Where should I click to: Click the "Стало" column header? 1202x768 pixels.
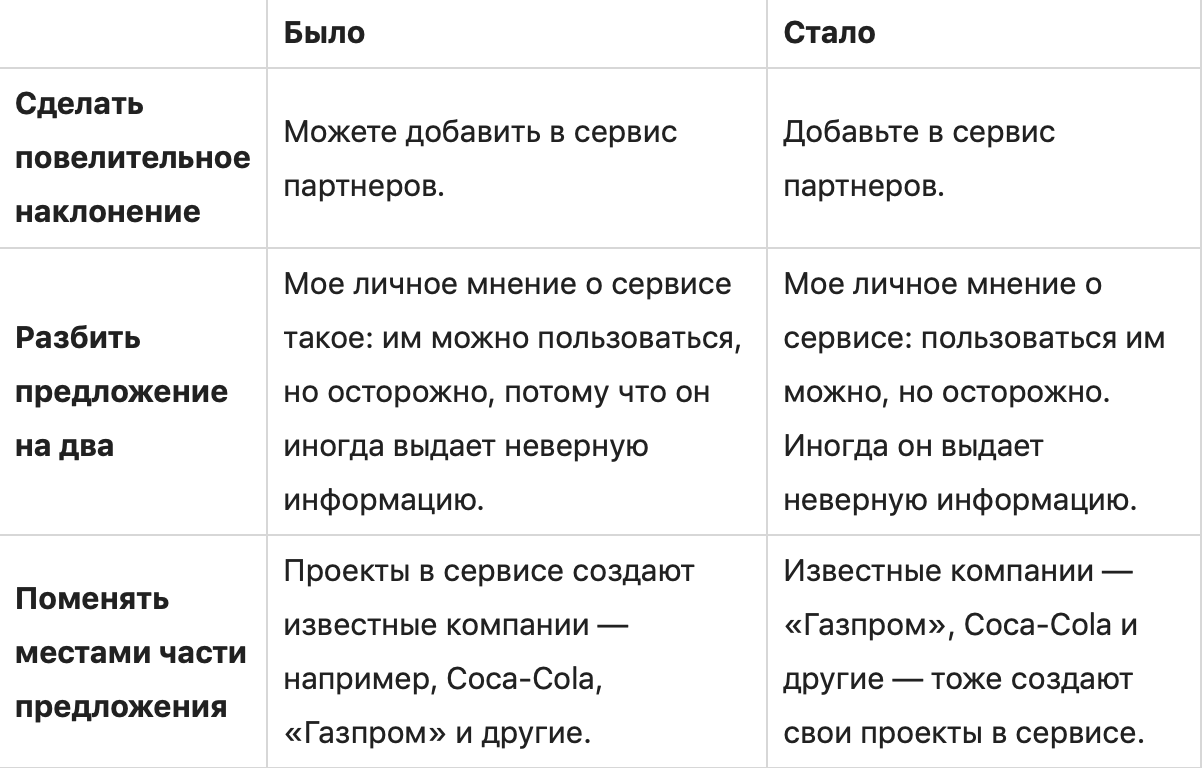[829, 33]
